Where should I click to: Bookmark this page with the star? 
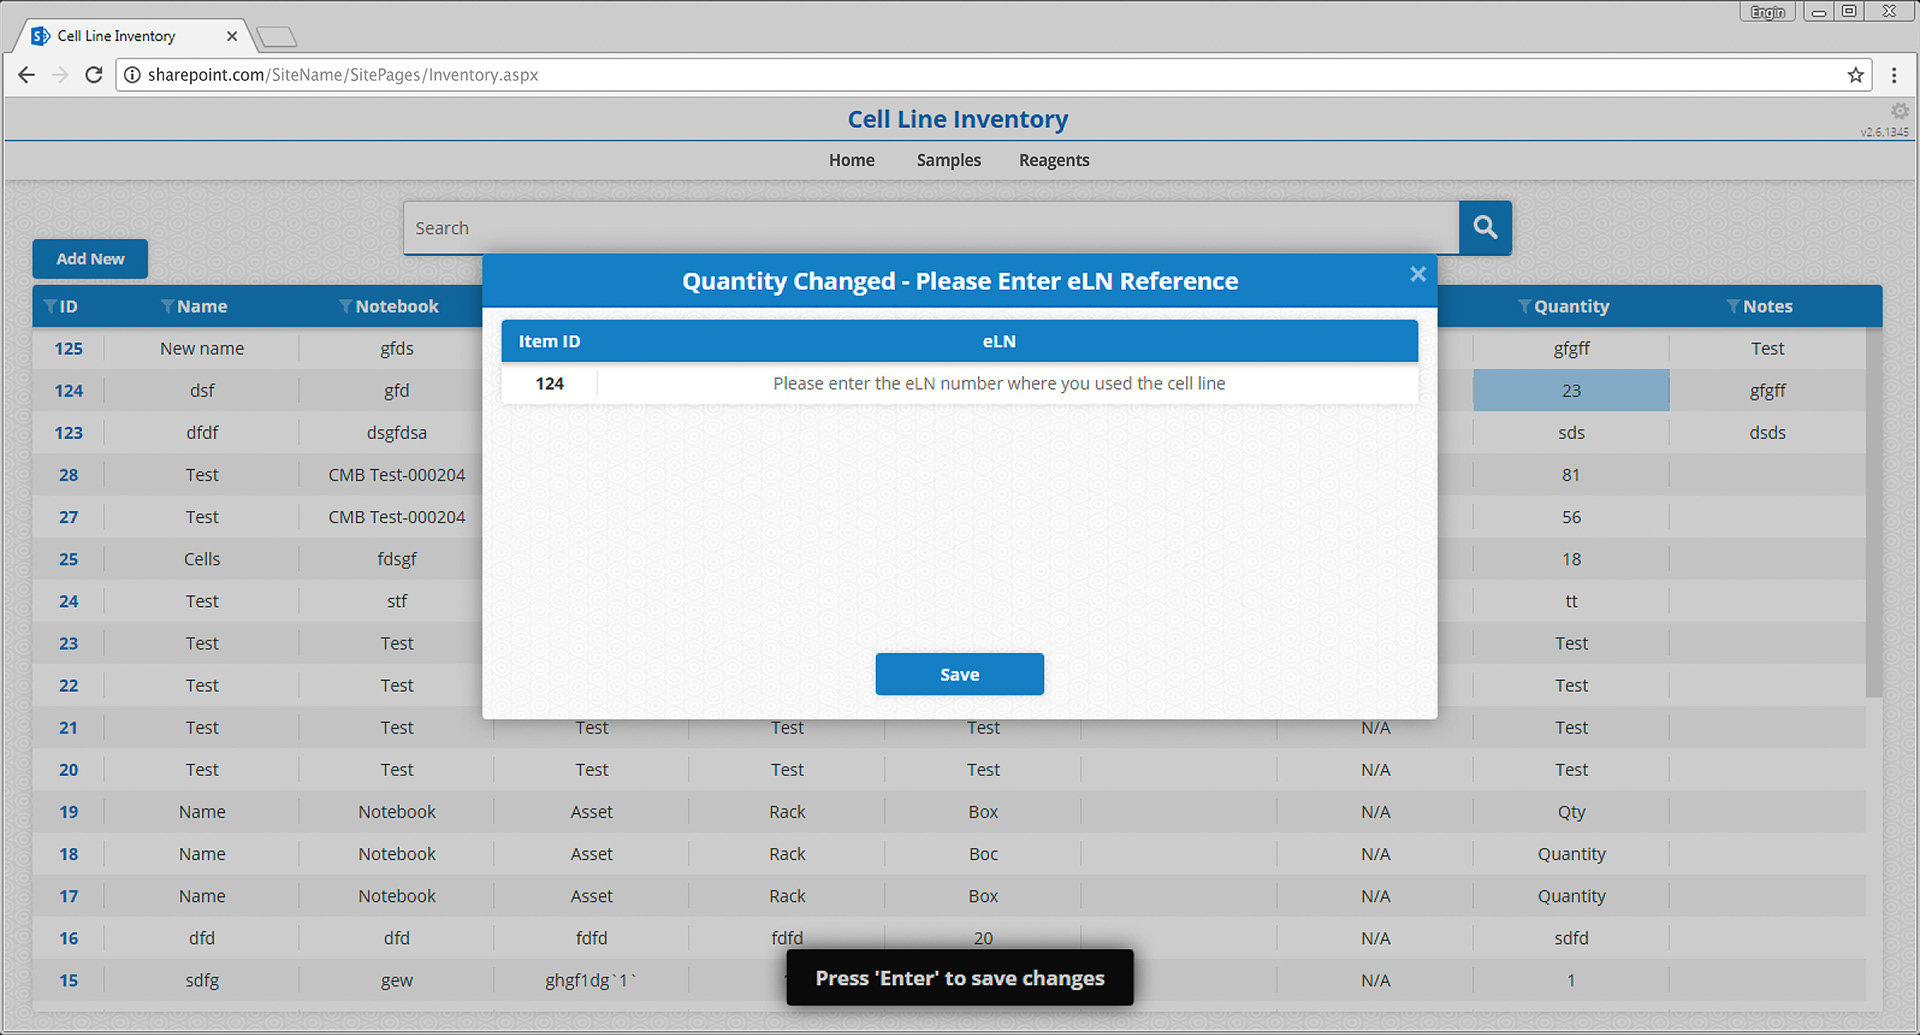1856,75
